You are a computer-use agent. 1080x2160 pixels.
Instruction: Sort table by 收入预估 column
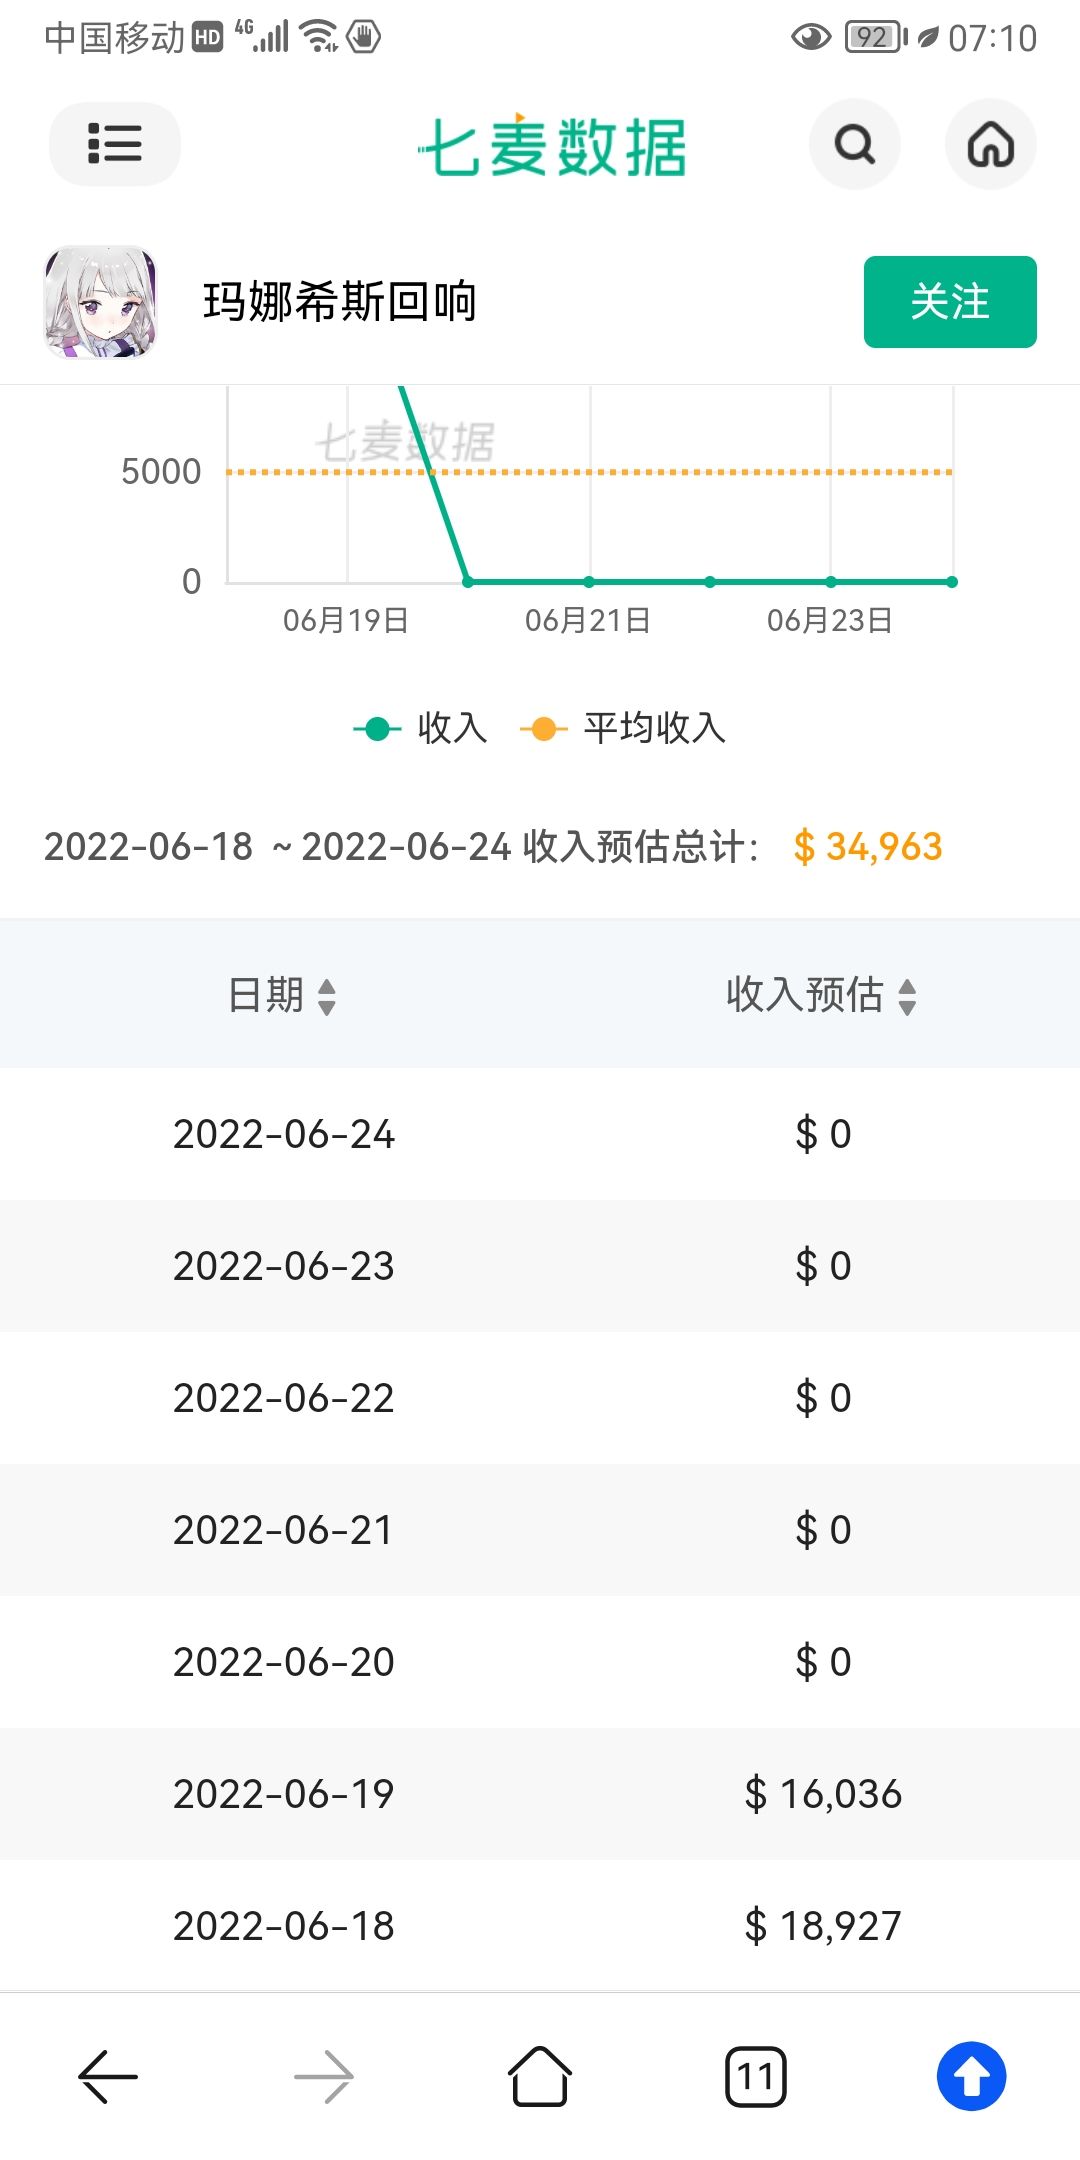[x=821, y=995]
